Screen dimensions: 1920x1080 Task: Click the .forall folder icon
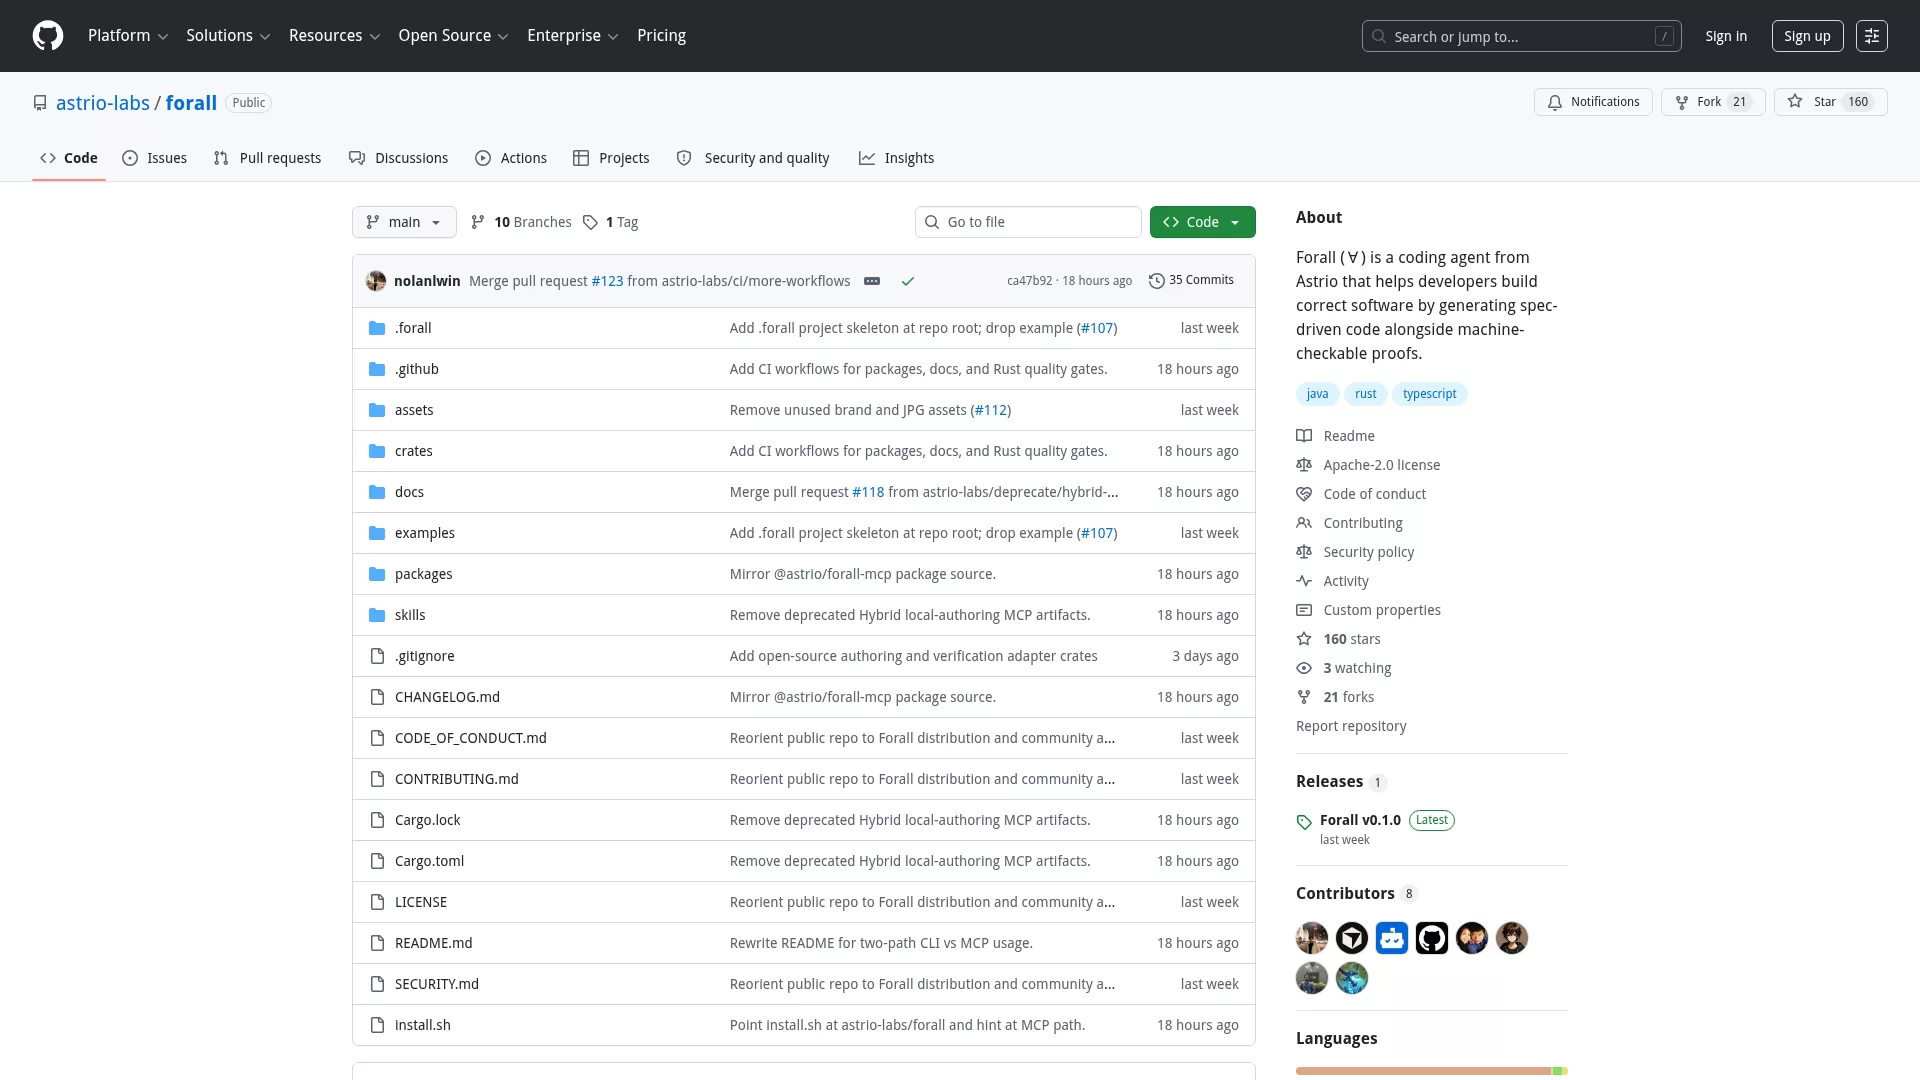pyautogui.click(x=377, y=328)
